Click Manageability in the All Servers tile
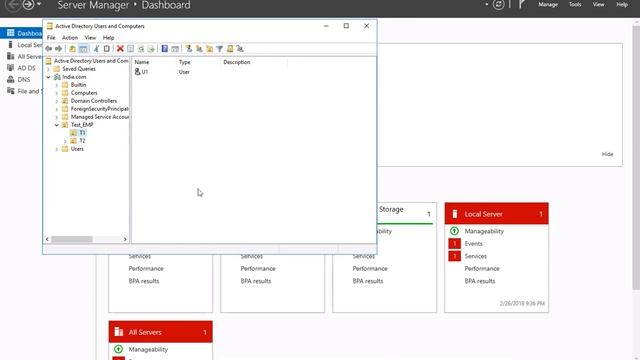The image size is (640, 360). [x=148, y=349]
